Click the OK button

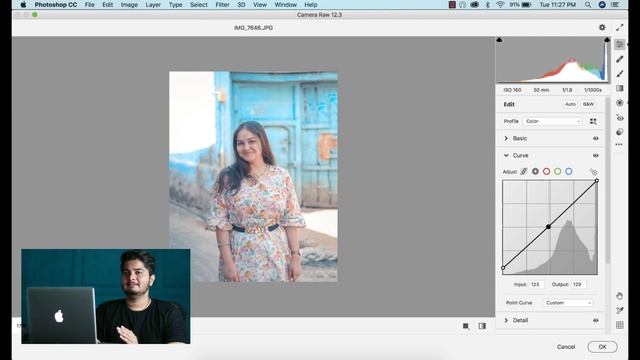pos(602,347)
